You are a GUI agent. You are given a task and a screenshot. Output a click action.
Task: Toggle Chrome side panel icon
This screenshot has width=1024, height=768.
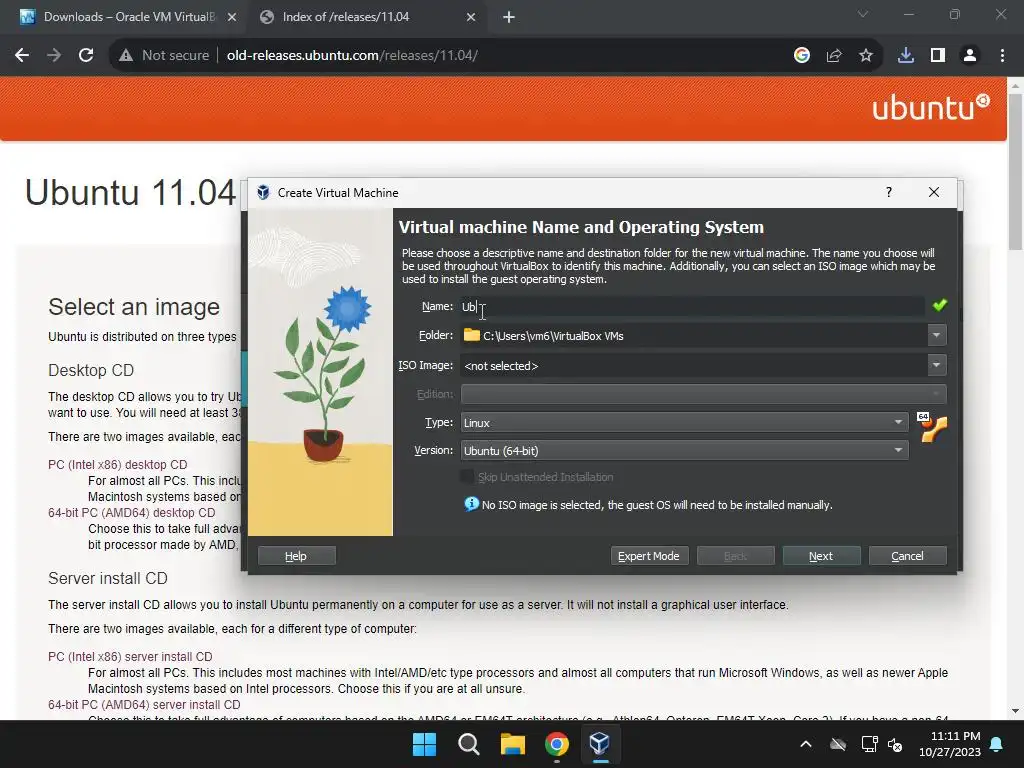coord(938,56)
